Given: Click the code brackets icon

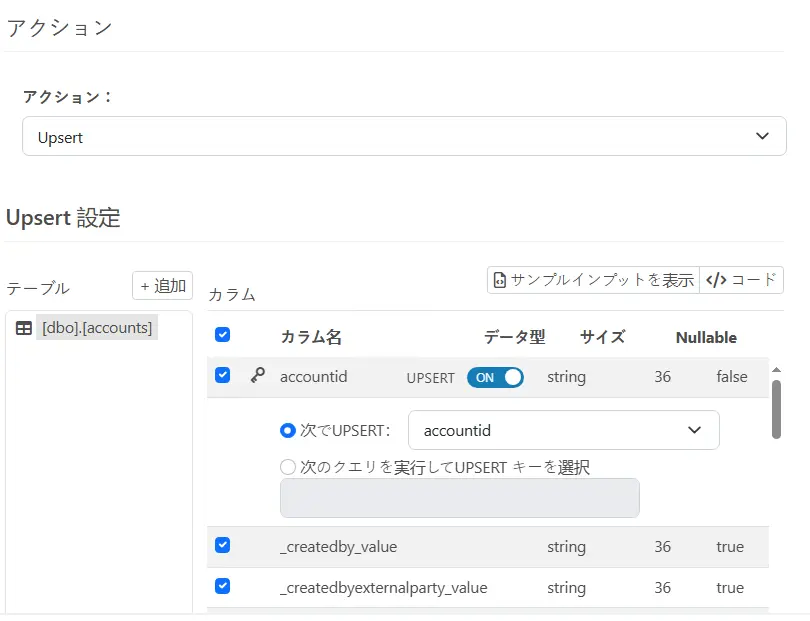Looking at the screenshot, I should click(716, 280).
